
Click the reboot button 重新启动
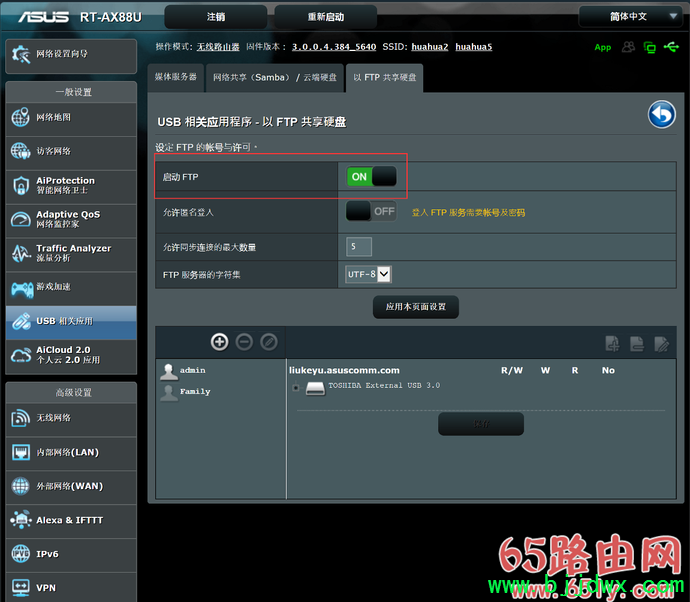(x=326, y=17)
